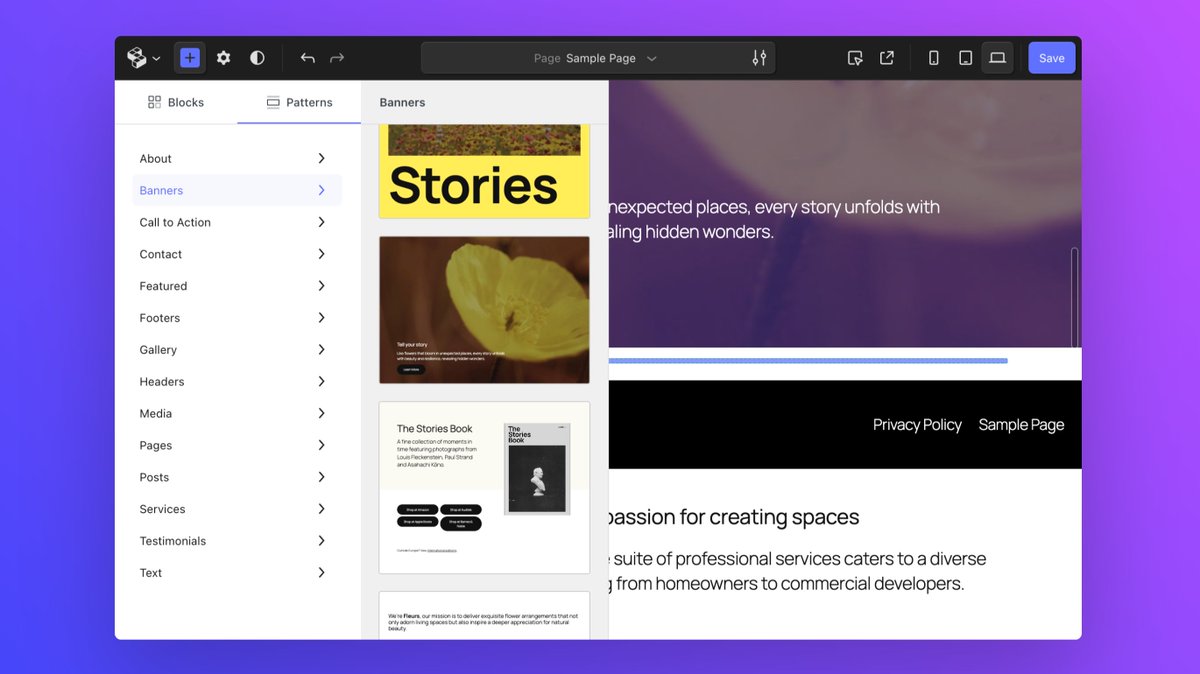Redo the last change
The width and height of the screenshot is (1200, 674).
coord(337,57)
